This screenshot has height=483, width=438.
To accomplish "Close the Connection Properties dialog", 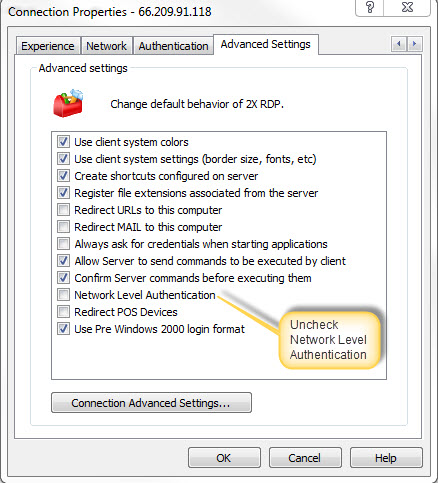I will tap(407, 7).
